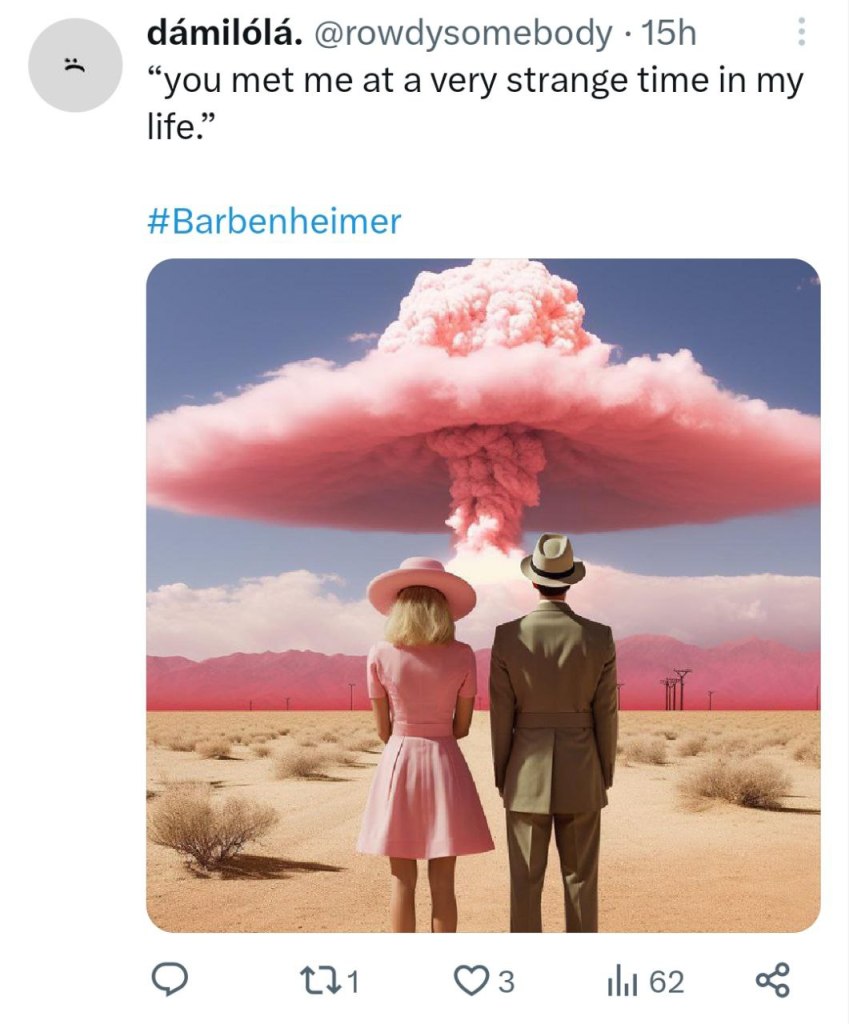
Task: Select the tweet text about strange time
Action: (475, 103)
